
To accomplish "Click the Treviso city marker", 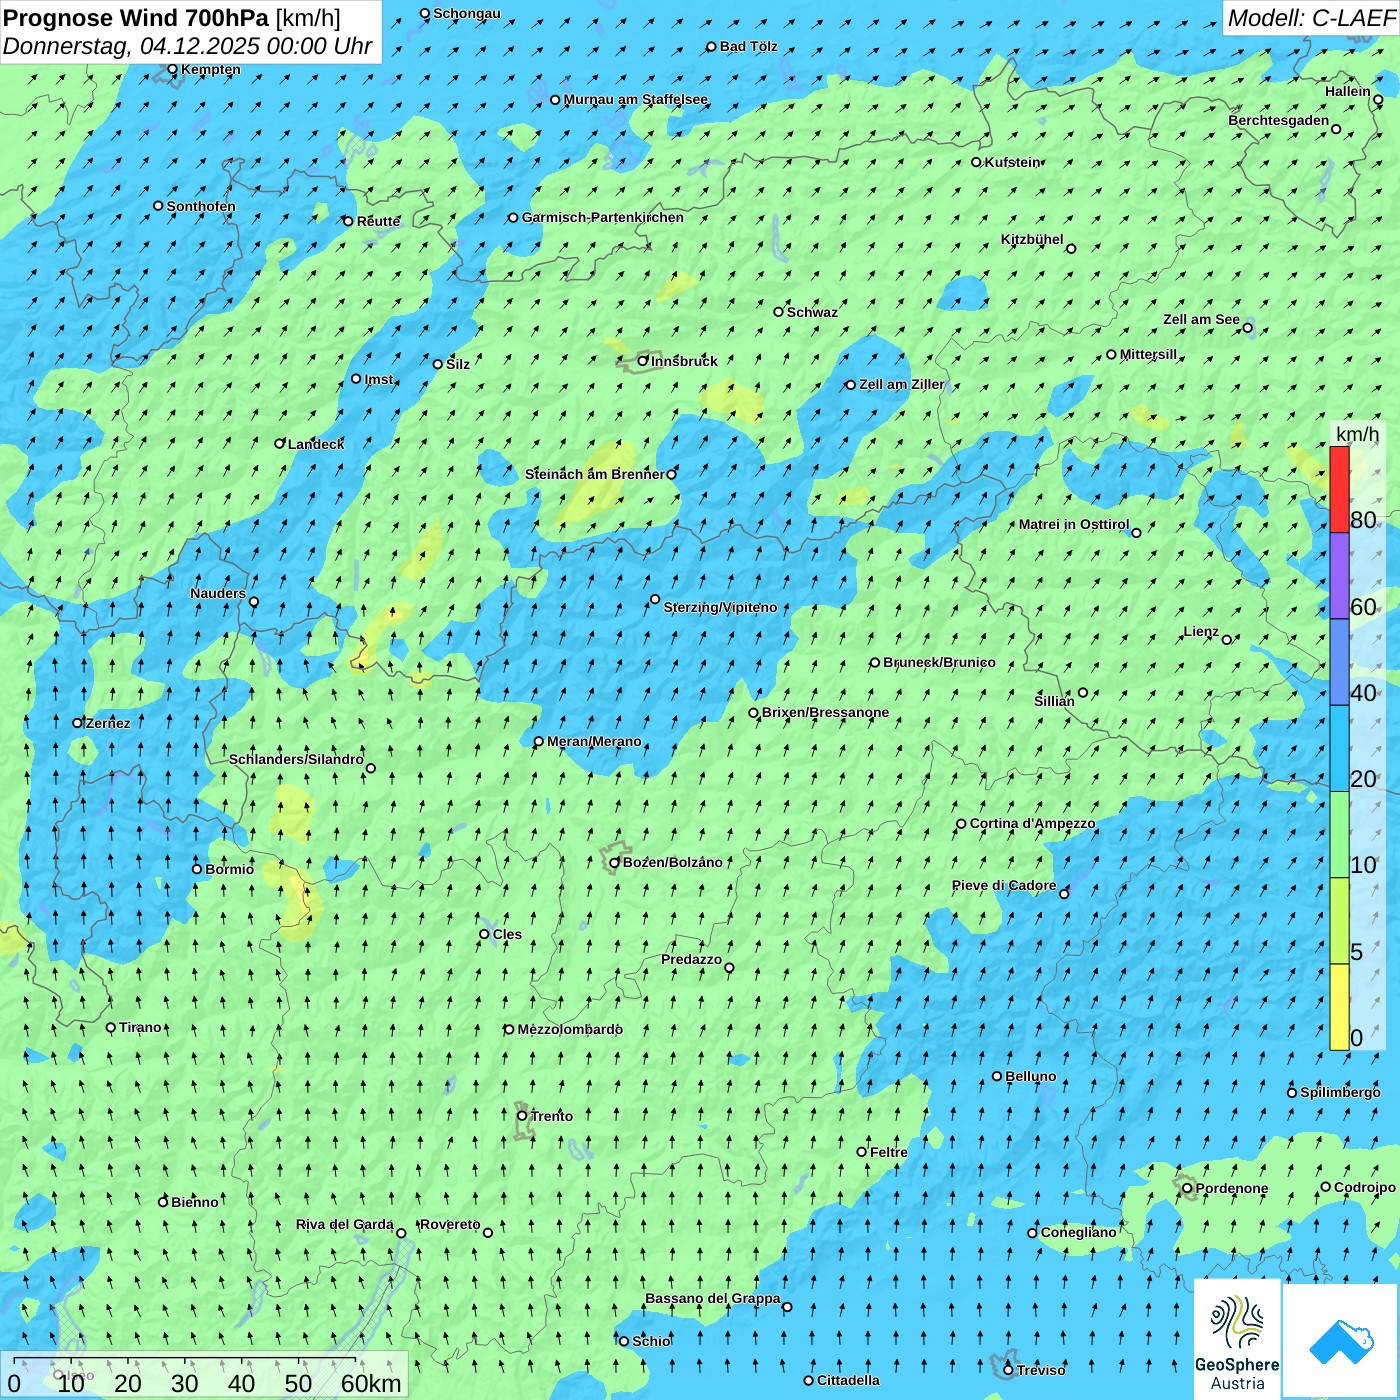I will coord(1008,1370).
